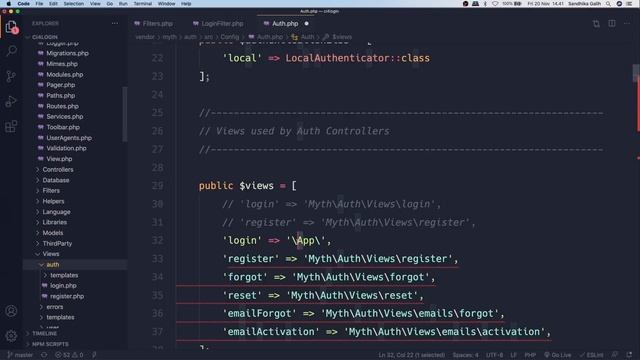The width and height of the screenshot is (640, 360).
Task: Expand templates folder inside auth
Action: [64, 275]
